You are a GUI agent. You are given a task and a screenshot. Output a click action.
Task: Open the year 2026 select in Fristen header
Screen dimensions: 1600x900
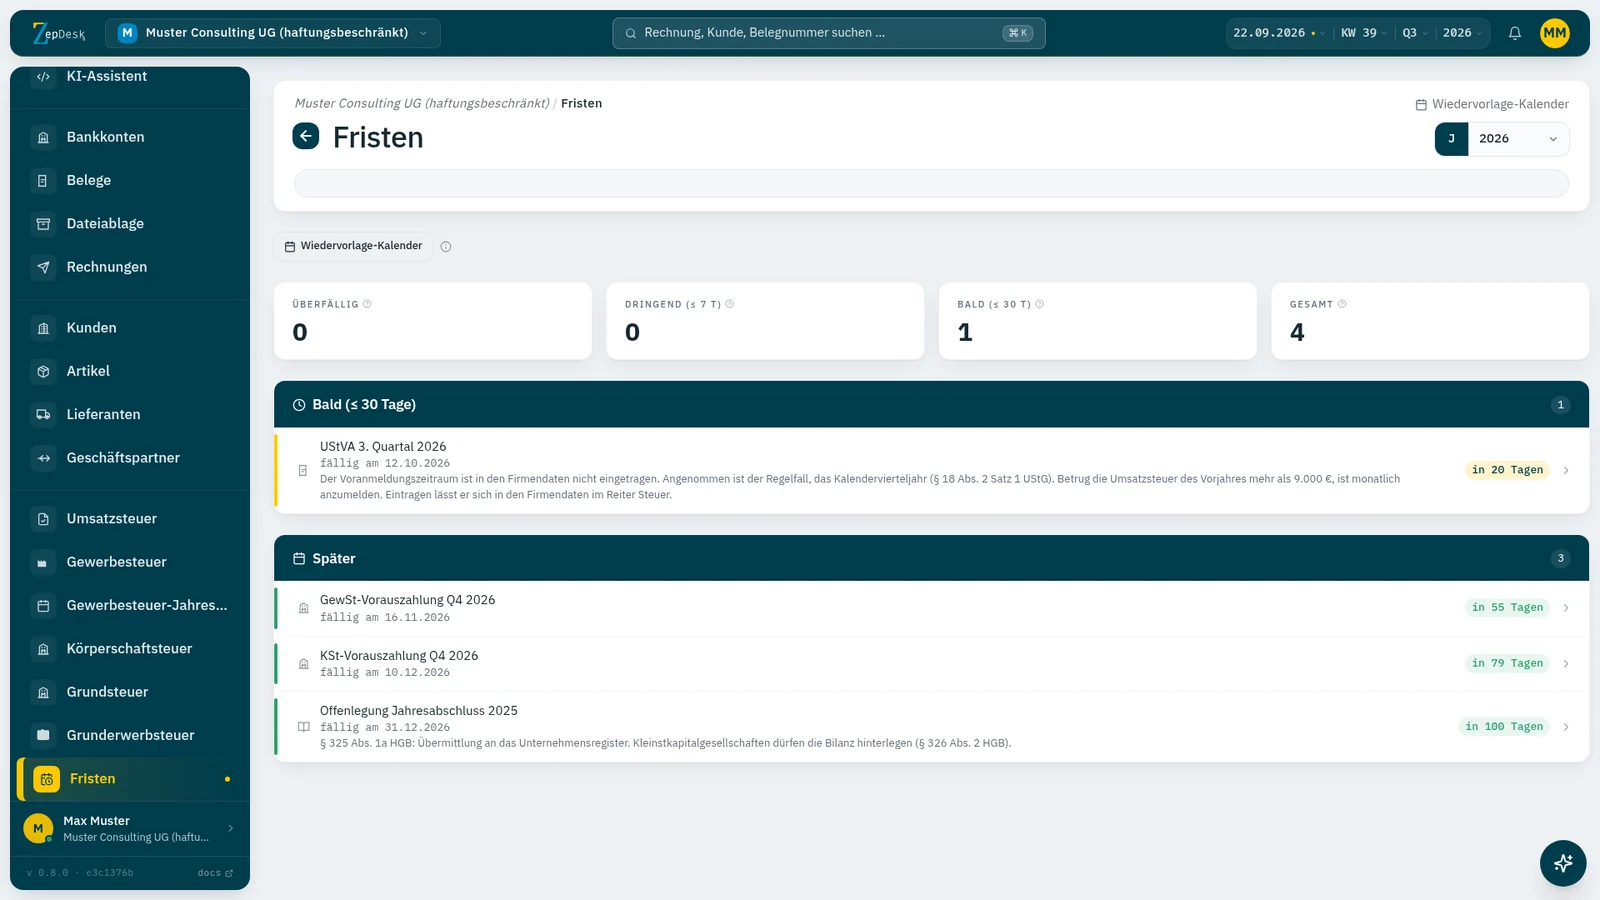pyautogui.click(x=1518, y=139)
